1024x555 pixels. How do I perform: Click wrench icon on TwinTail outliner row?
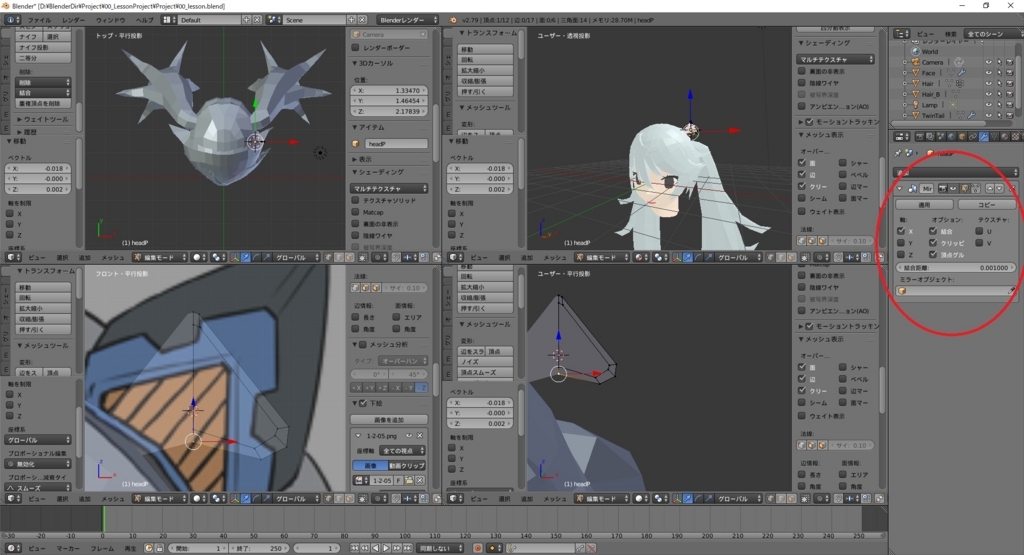click(972, 115)
